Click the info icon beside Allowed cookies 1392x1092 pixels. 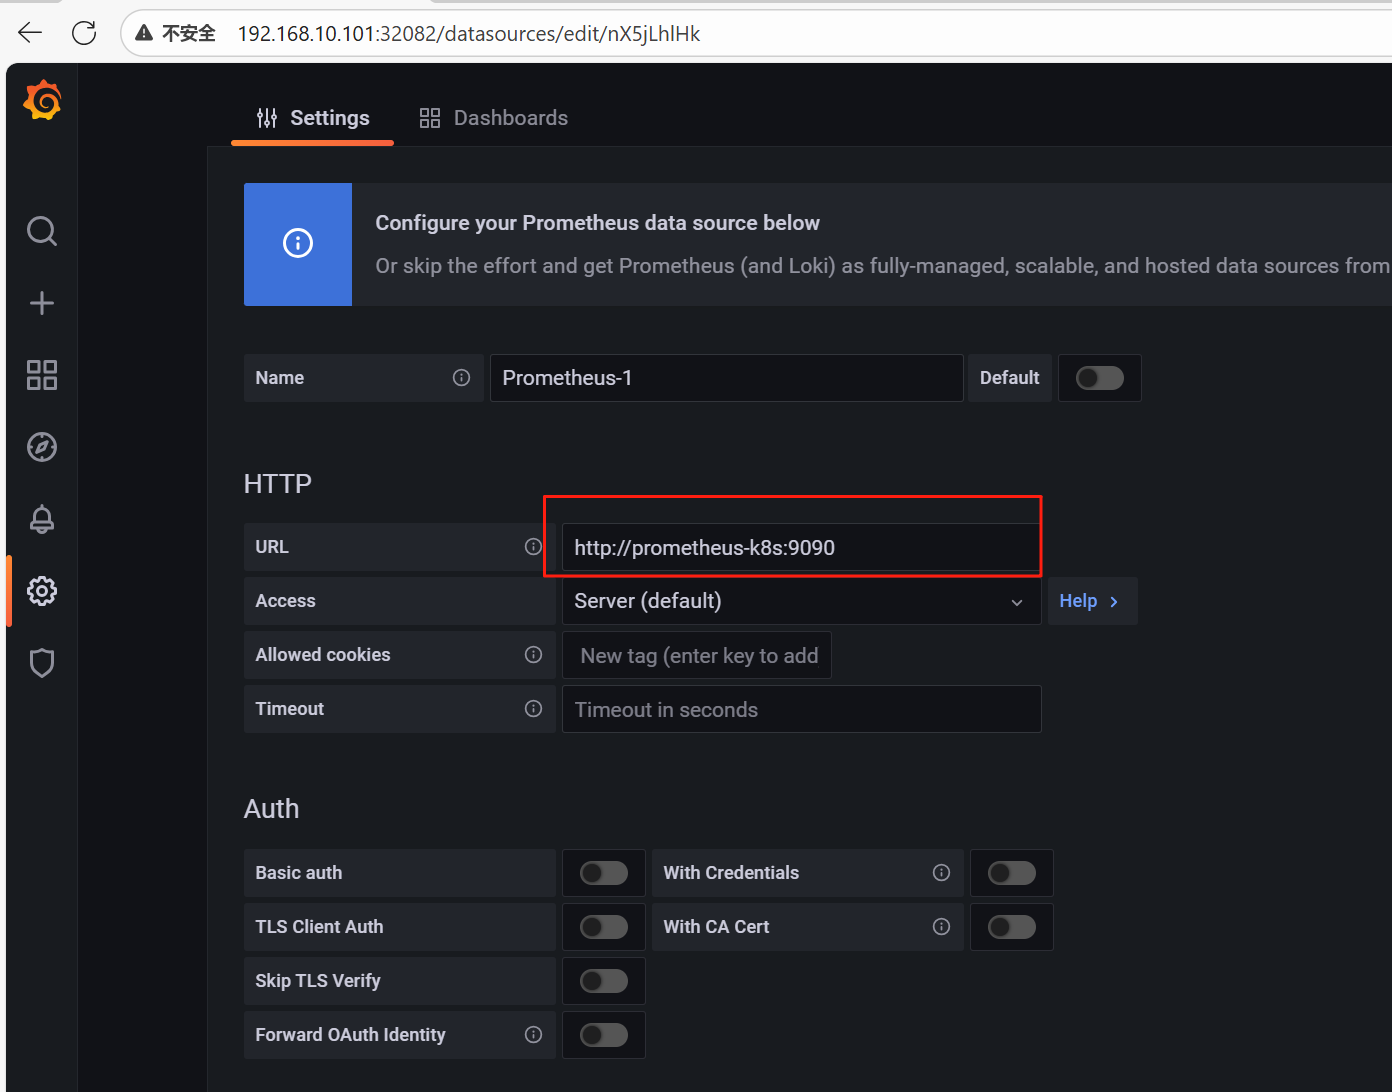[x=533, y=654]
